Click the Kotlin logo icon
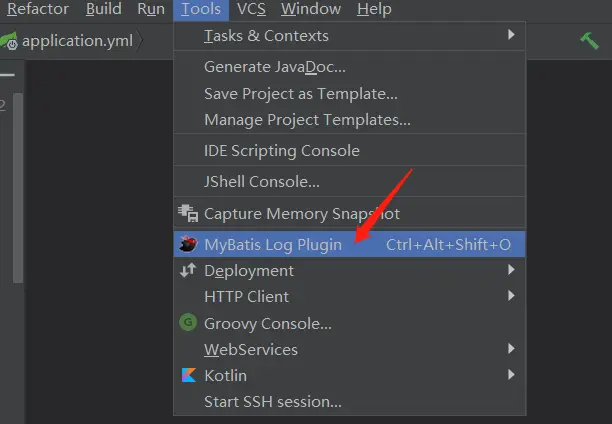Screen dimensions: 612x424 pos(187,376)
